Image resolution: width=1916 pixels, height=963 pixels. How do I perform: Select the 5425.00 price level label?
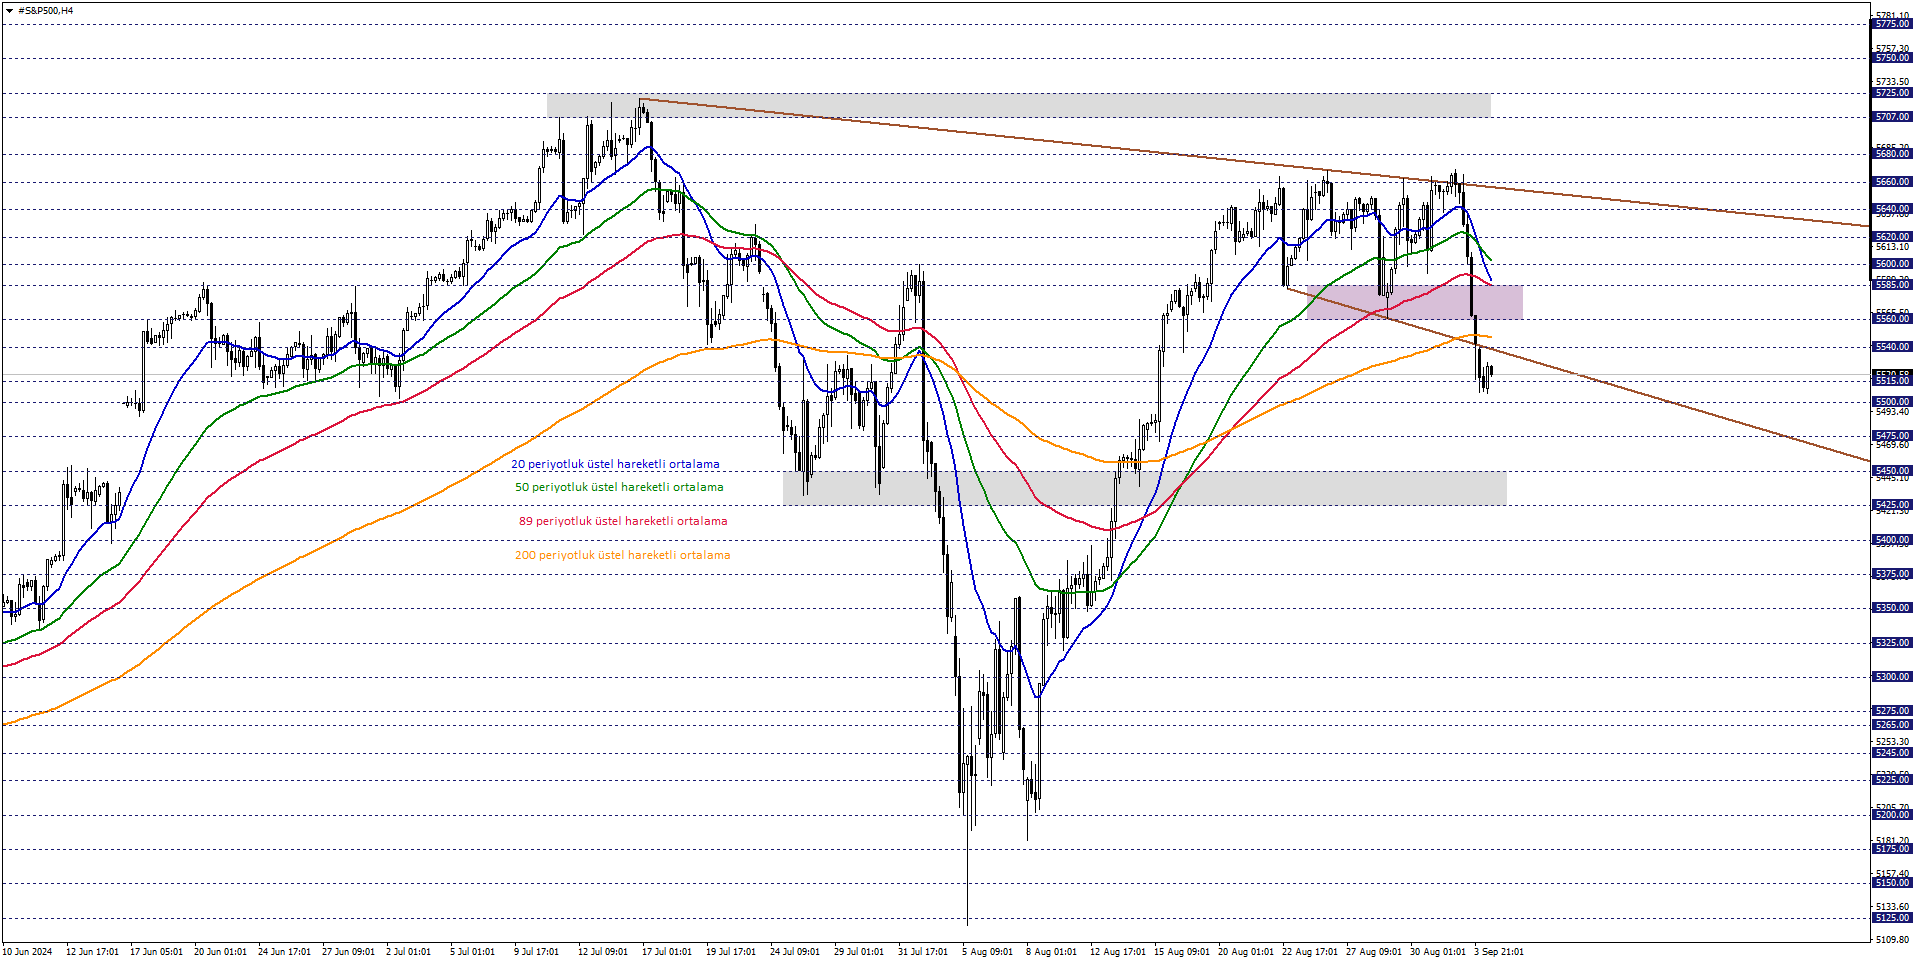(1892, 505)
